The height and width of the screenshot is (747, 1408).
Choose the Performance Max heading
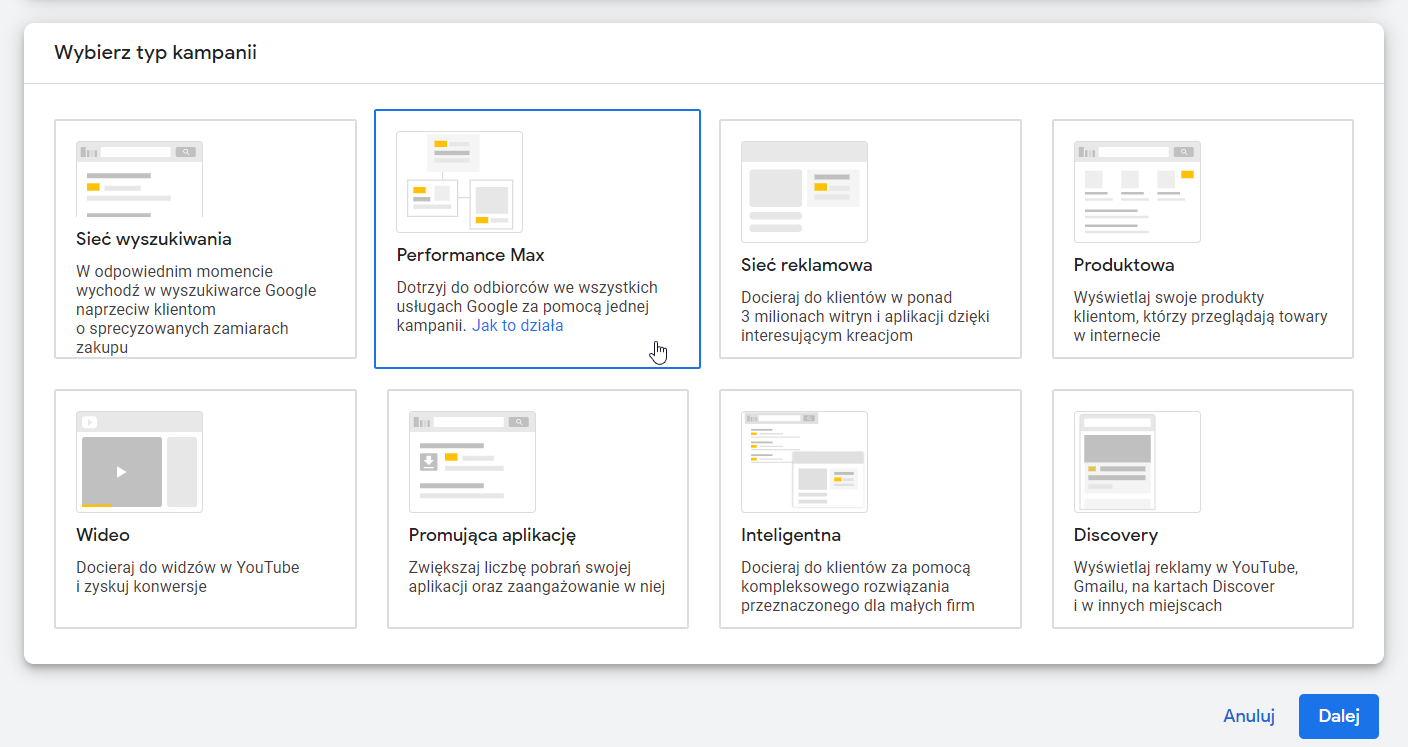(471, 255)
